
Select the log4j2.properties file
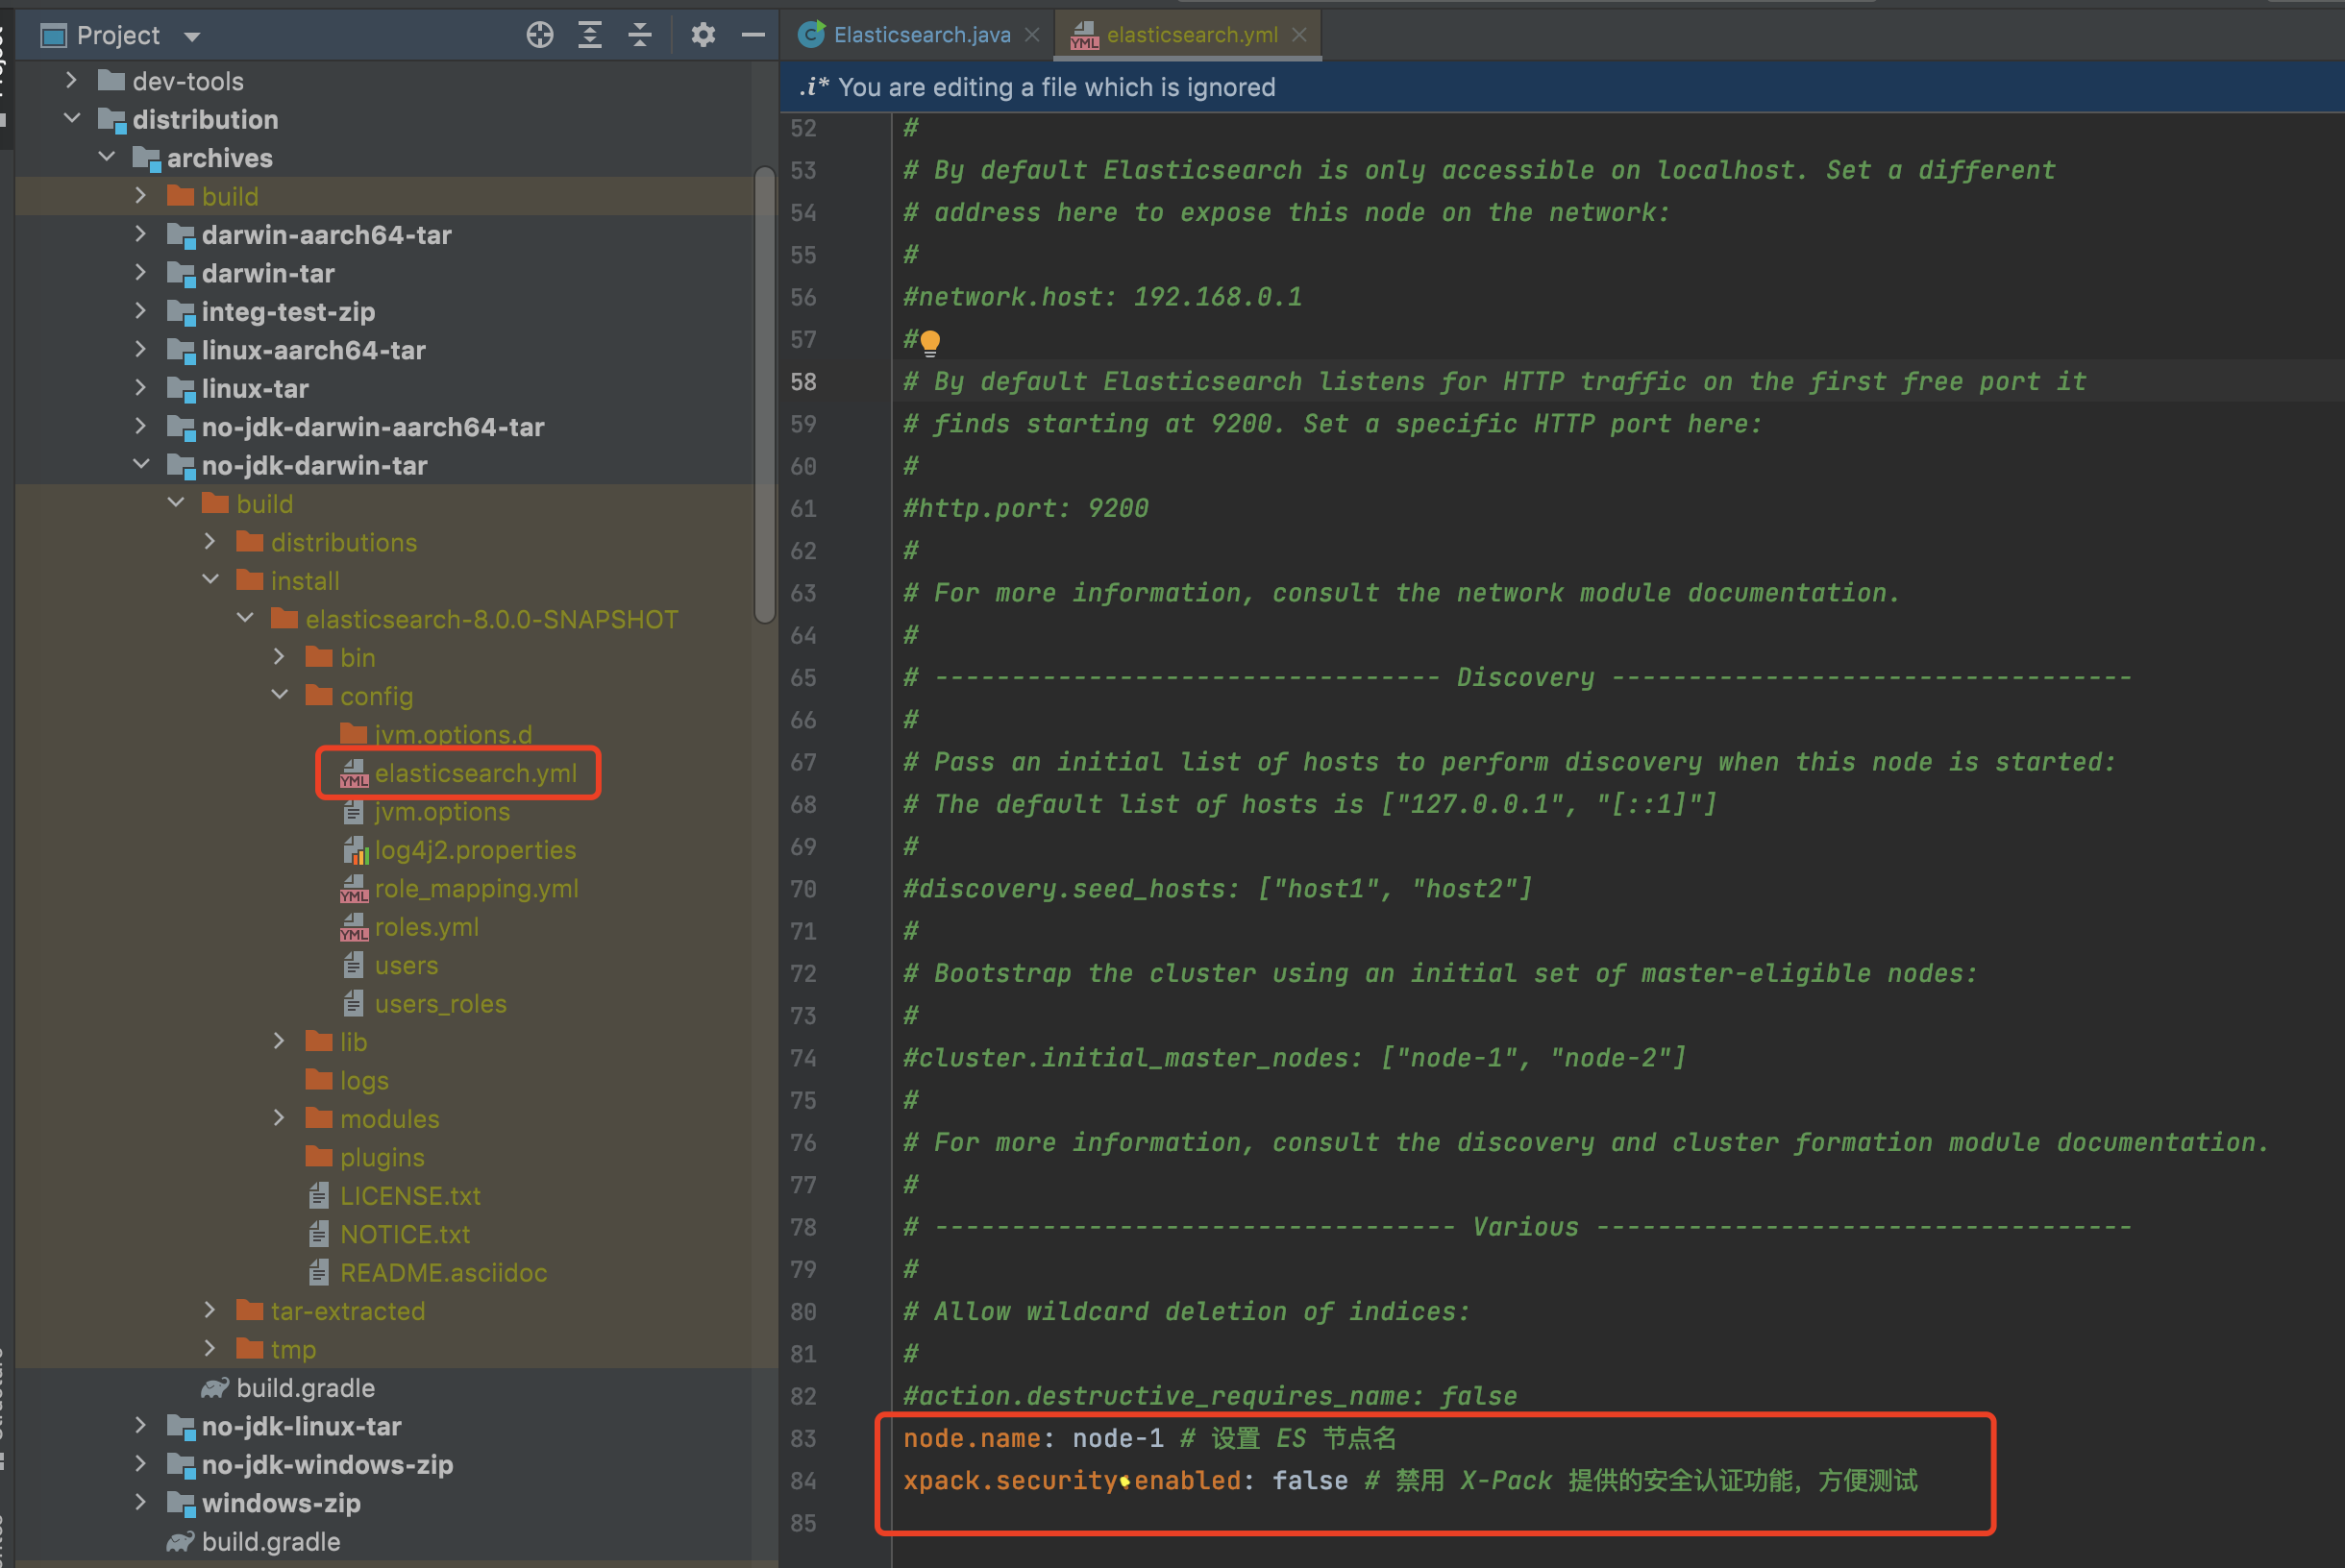(x=474, y=850)
